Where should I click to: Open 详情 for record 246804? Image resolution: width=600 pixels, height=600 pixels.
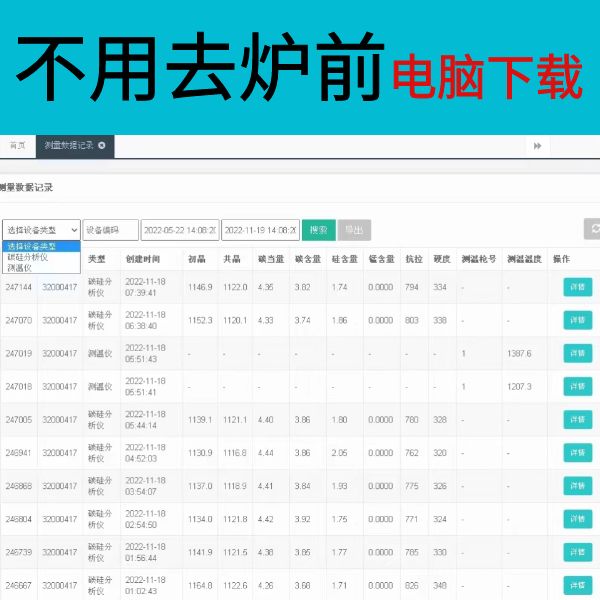tap(577, 520)
